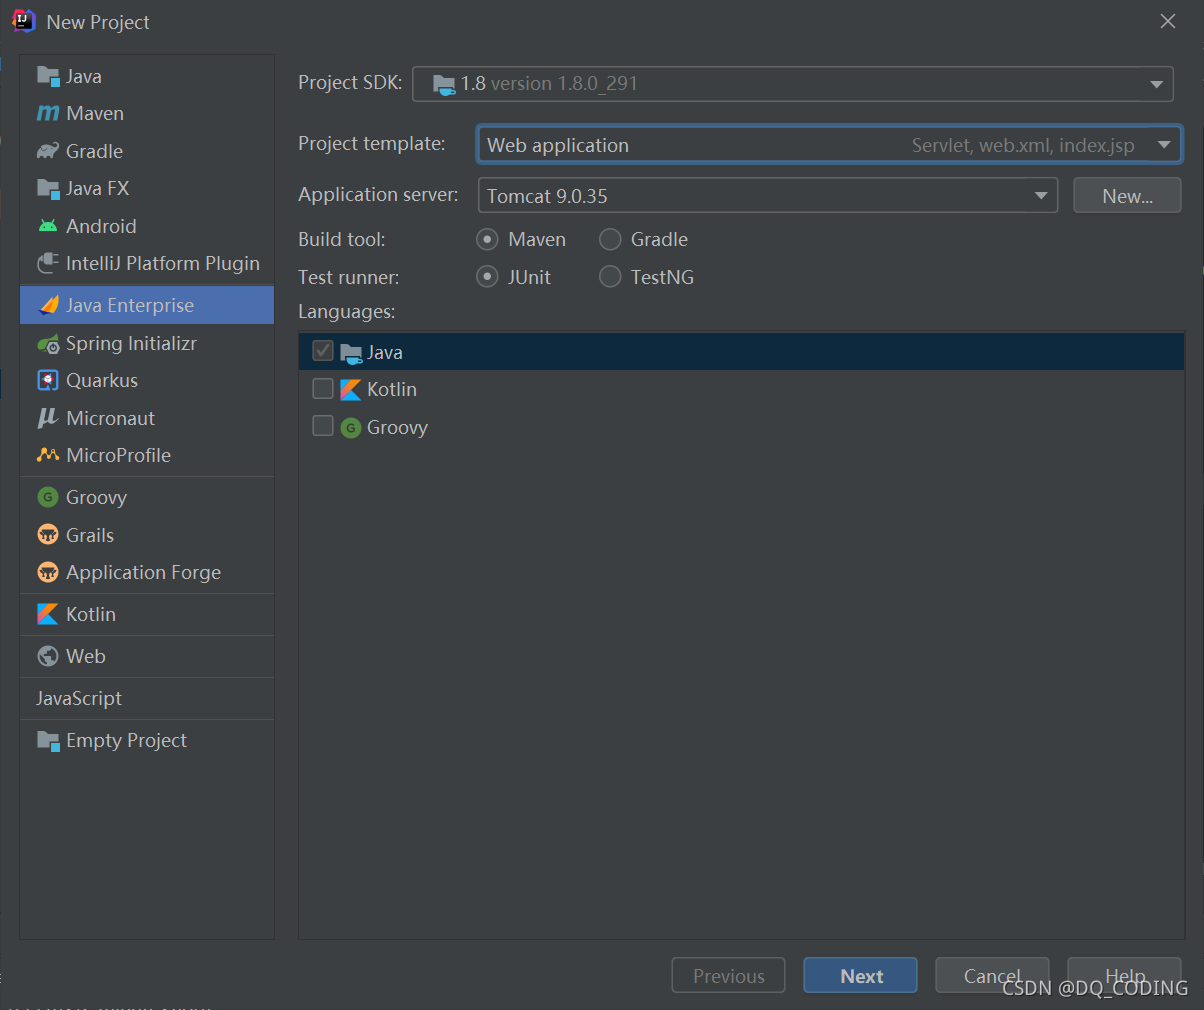Click the SDK folder icon in Project SDK field
Image resolution: width=1204 pixels, height=1010 pixels.
tap(444, 84)
